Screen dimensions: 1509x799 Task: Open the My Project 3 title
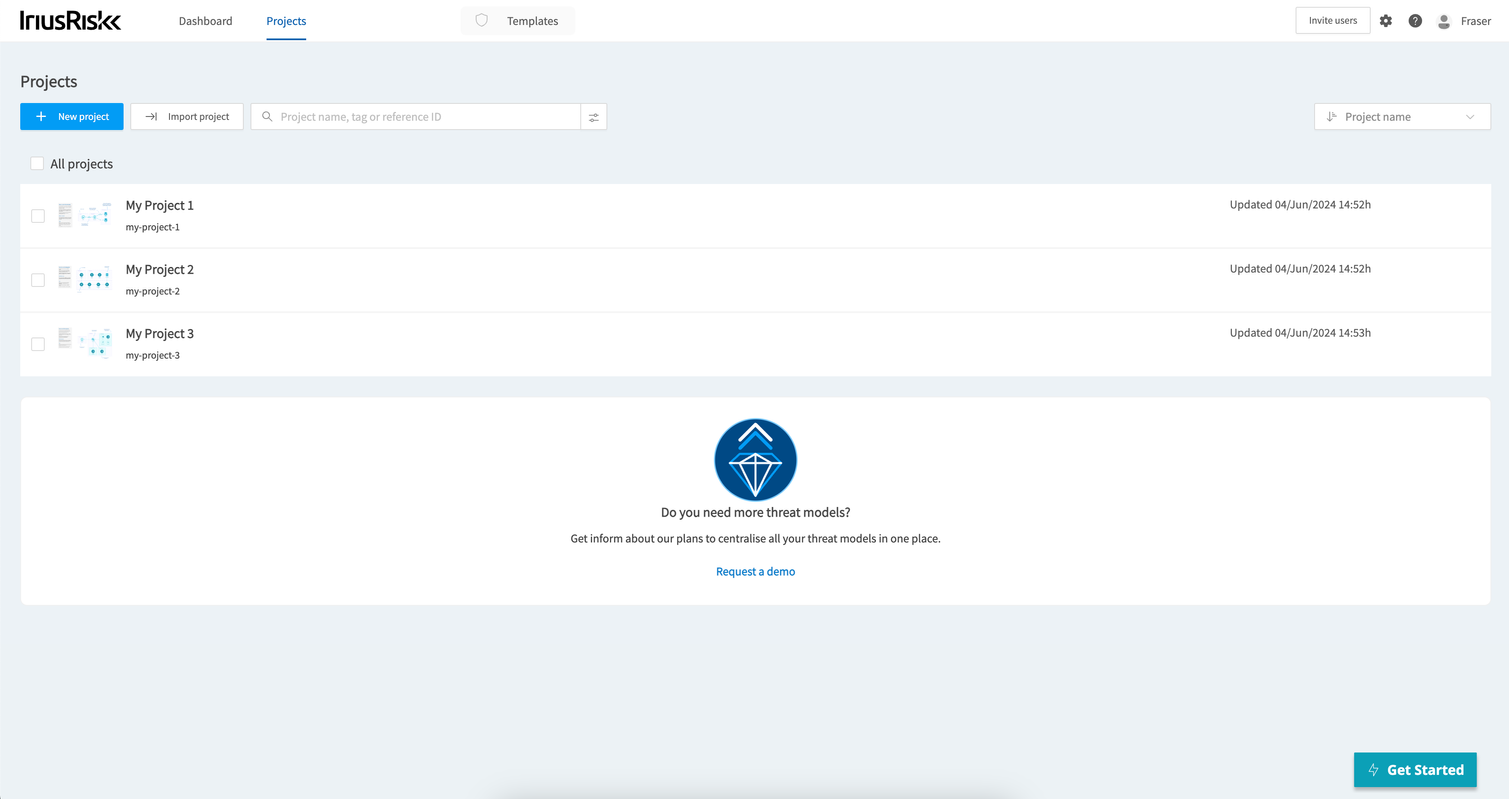coord(160,333)
